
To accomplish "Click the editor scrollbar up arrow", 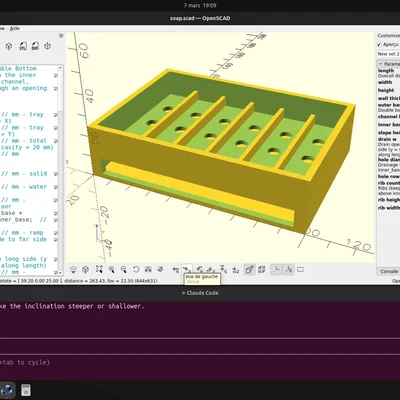I will pyautogui.click(x=60, y=68).
